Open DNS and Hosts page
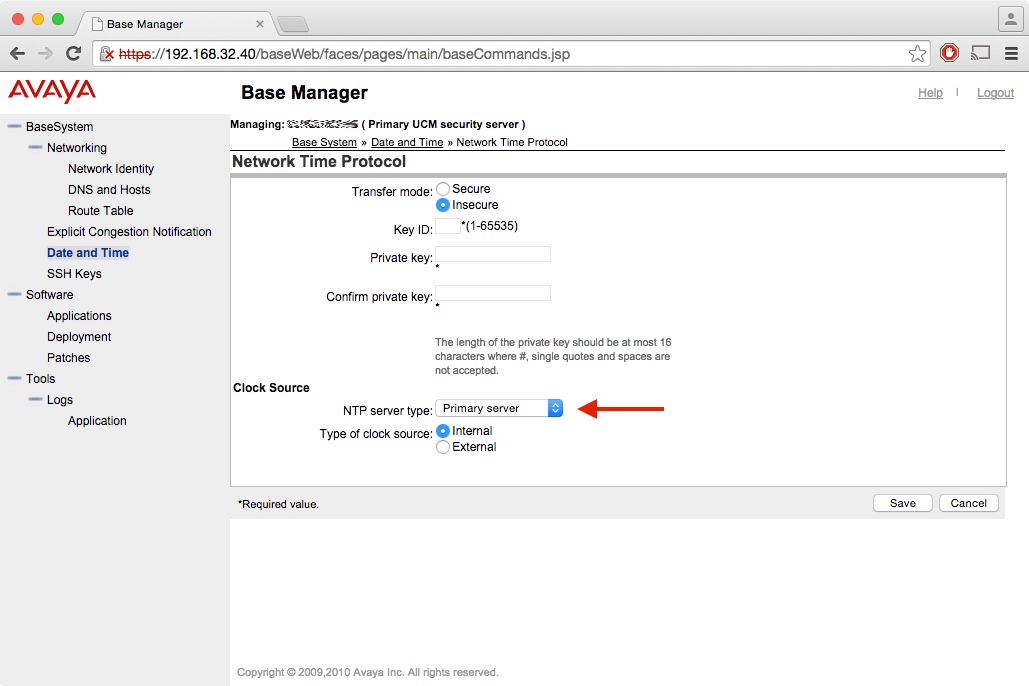This screenshot has height=686, width=1029. pos(109,190)
